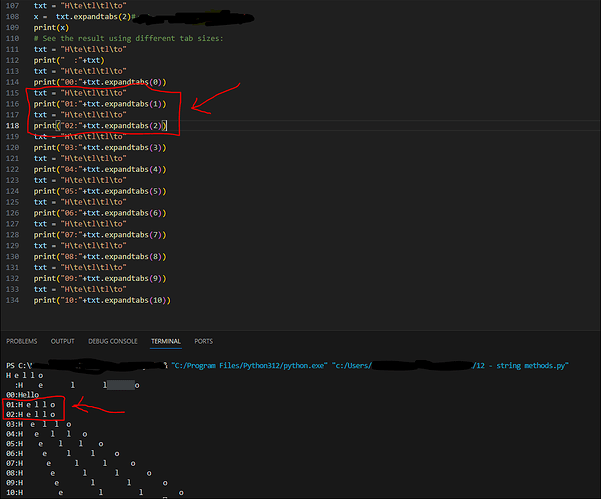The image size is (601, 499).
Task: Click the line with expandtabs(3)
Action: pos(100,148)
